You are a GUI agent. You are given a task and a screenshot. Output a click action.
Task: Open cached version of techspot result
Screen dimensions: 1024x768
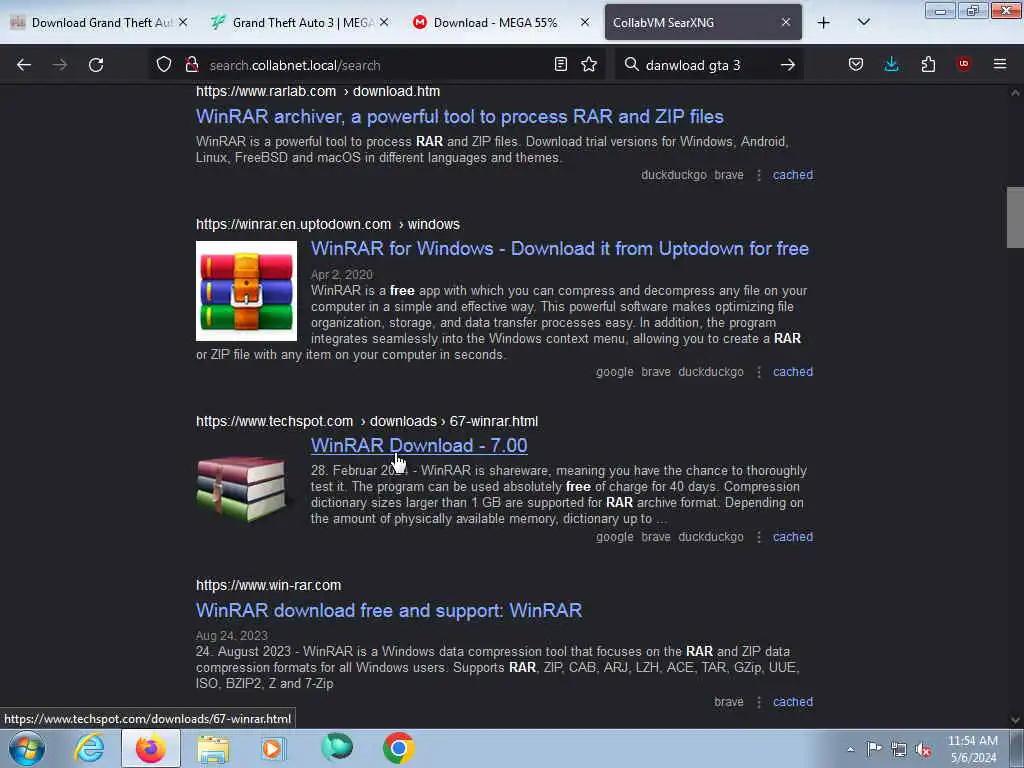[x=793, y=537]
